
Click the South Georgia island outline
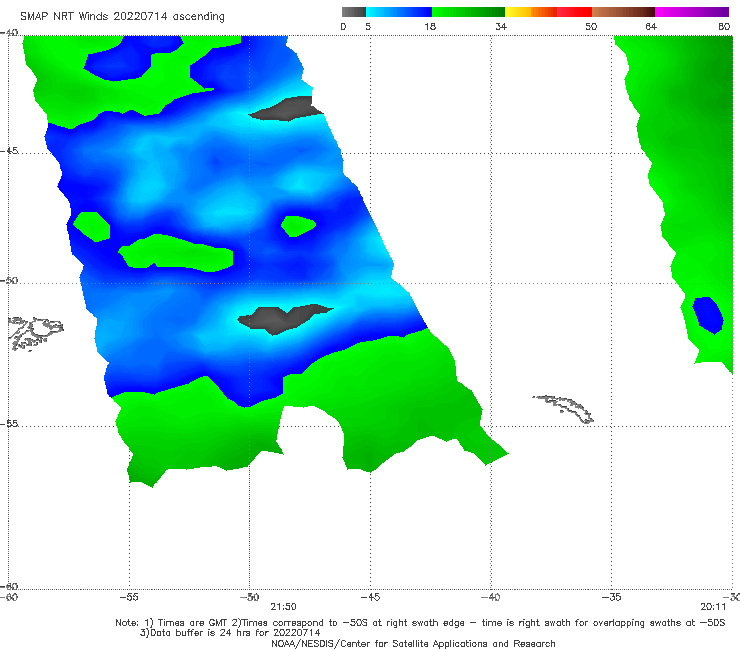[564, 409]
